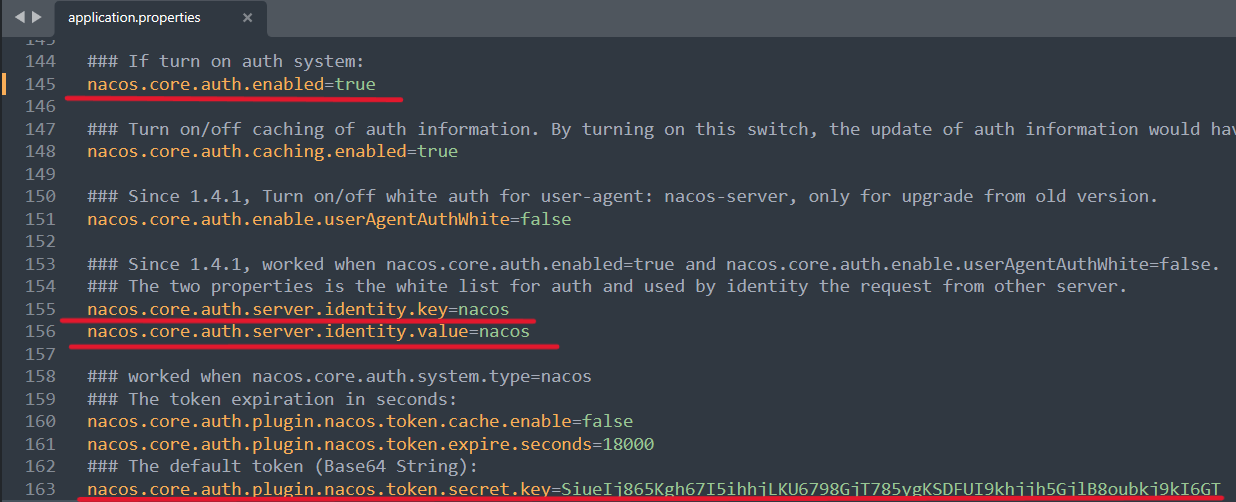1236x502 pixels.
Task: Click nacos.core.auth.caching.enabled=true line
Action: point(273,152)
